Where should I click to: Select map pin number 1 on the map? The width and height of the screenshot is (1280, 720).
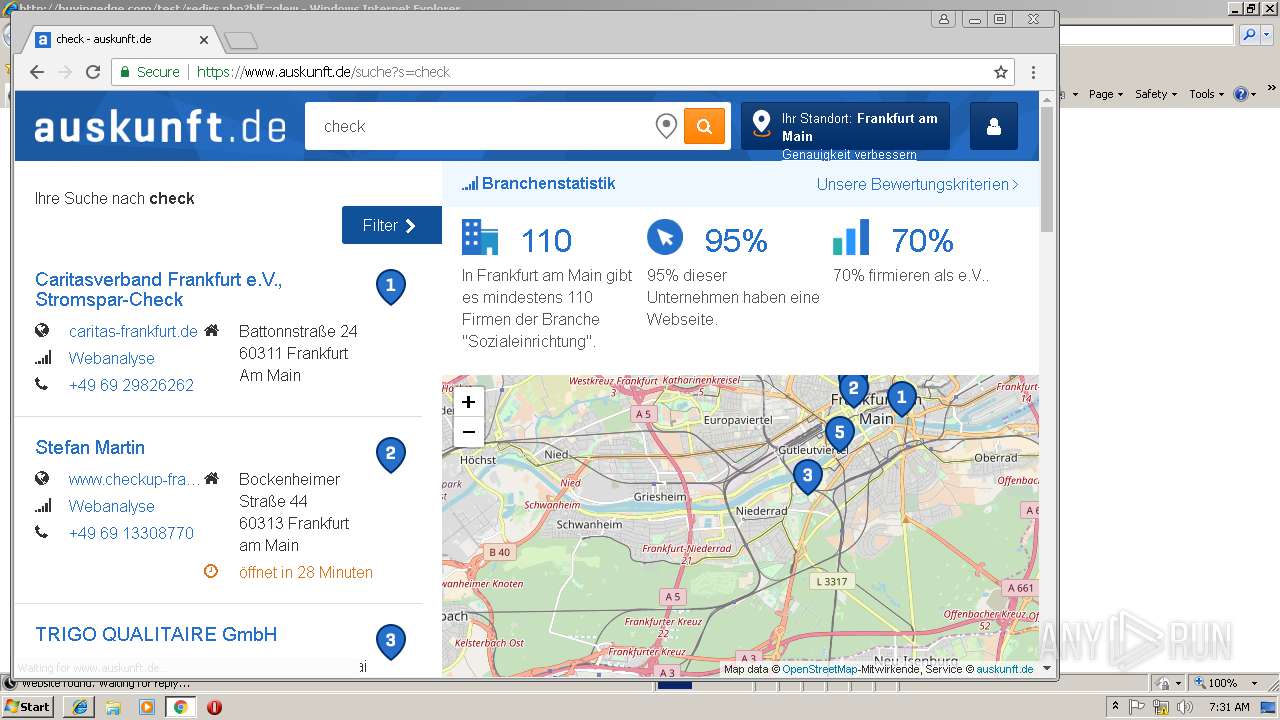pyautogui.click(x=901, y=399)
